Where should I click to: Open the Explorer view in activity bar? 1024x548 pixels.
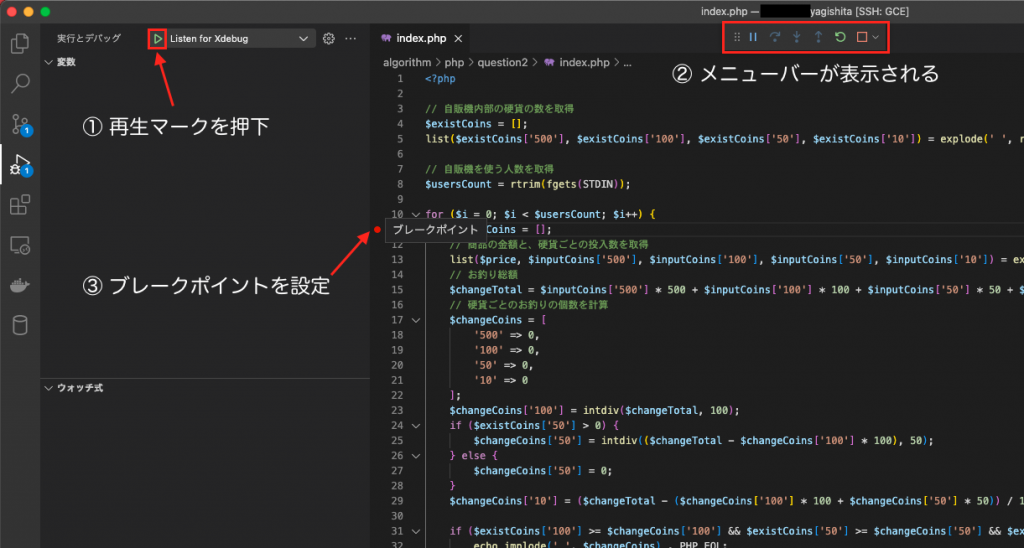[x=19, y=44]
